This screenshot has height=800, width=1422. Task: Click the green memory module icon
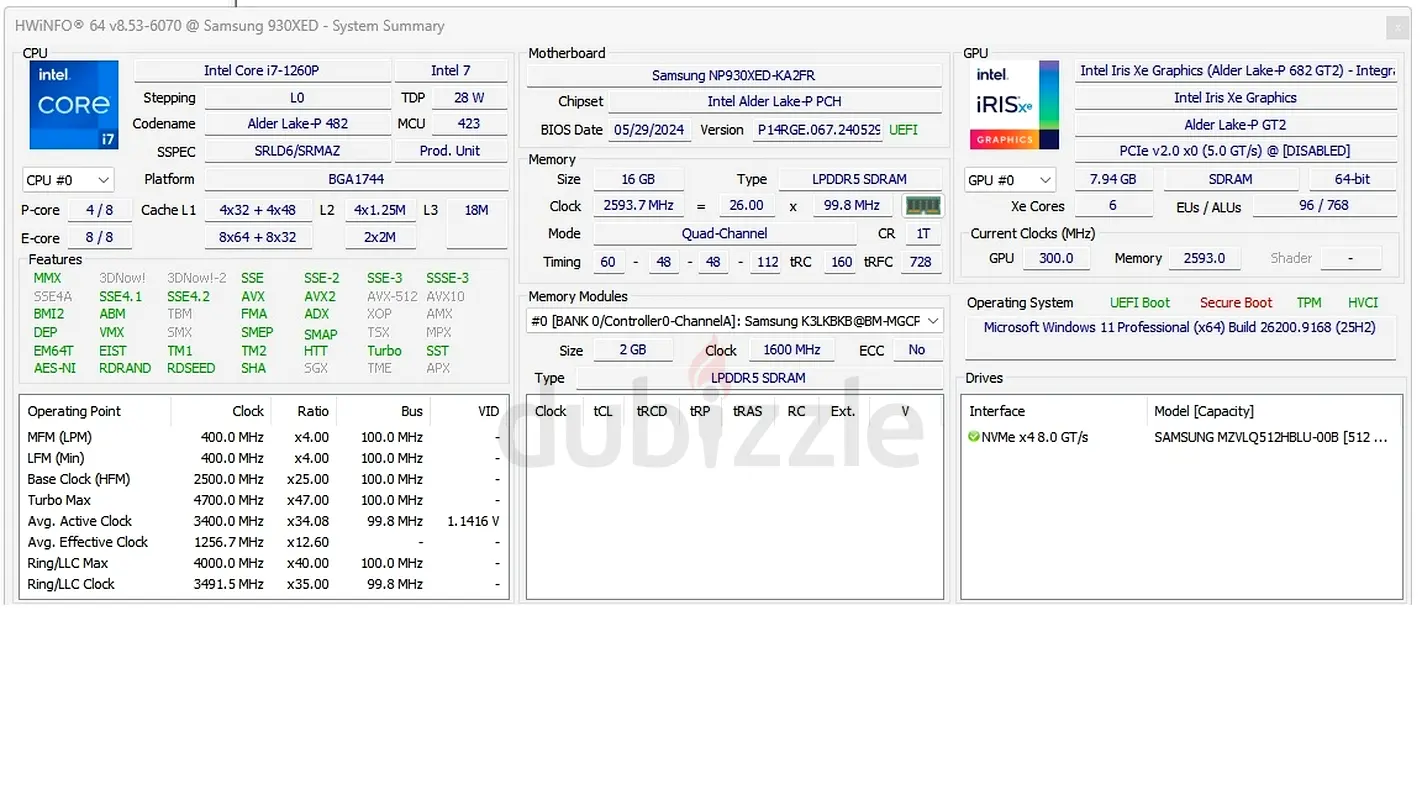(922, 206)
